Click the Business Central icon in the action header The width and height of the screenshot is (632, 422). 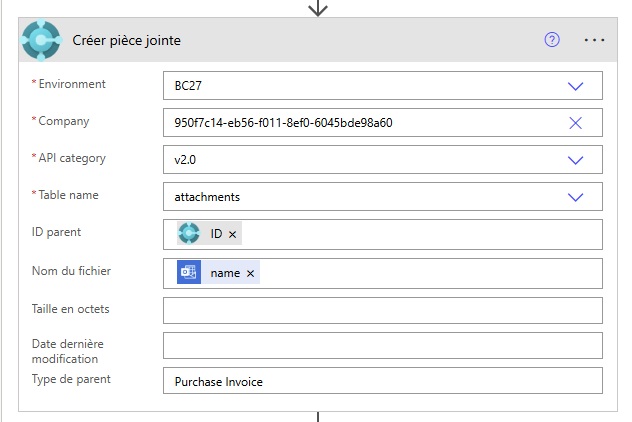41,41
